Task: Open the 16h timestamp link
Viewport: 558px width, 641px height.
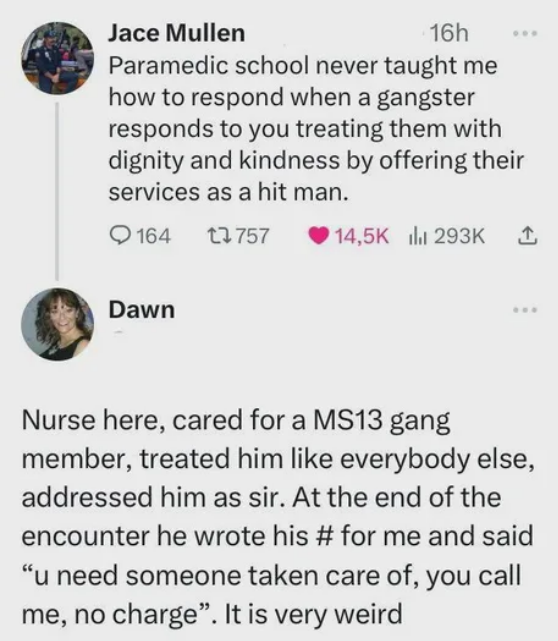Action: 449,33
